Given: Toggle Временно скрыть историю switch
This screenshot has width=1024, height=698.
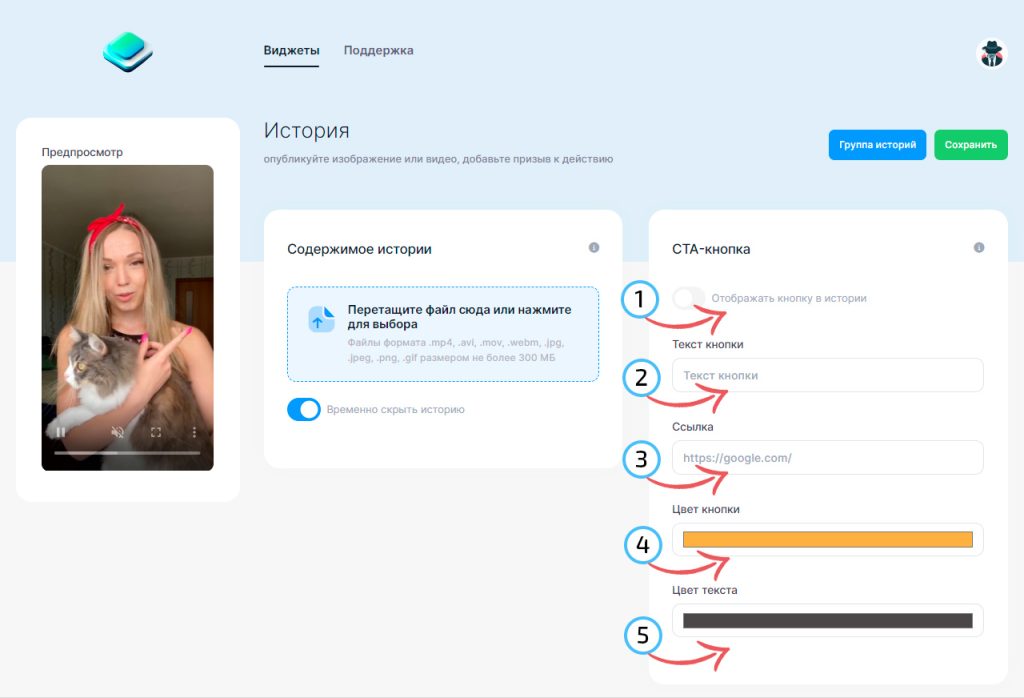Looking at the screenshot, I should tap(304, 409).
